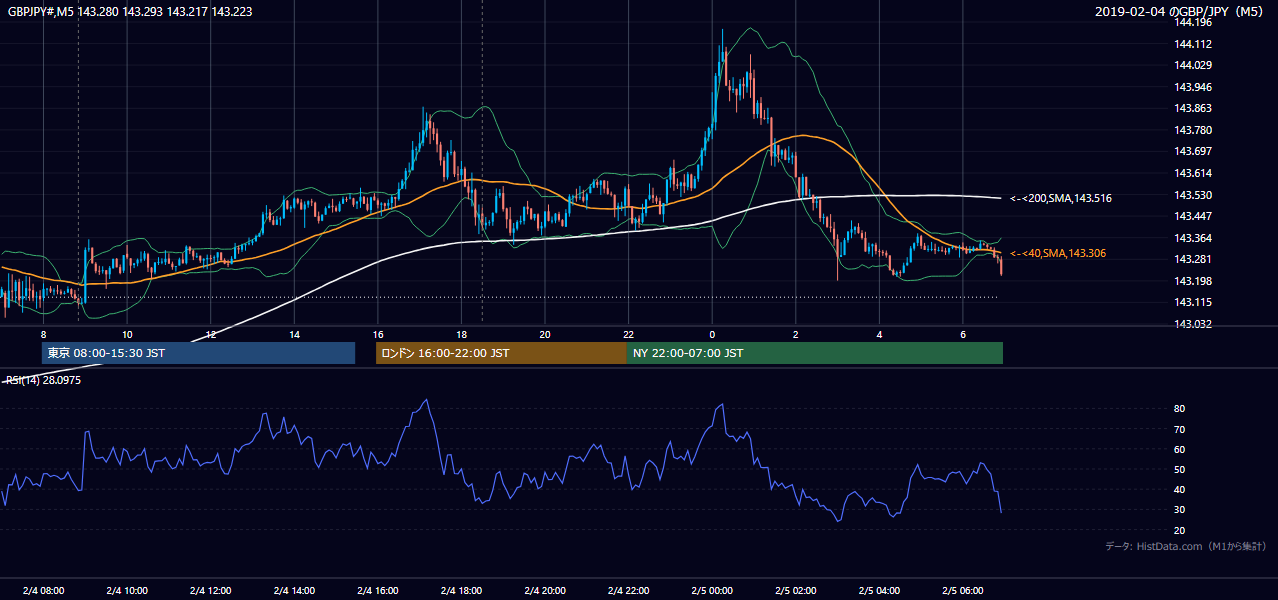This screenshot has width=1278, height=600.
Task: Click hour tick 18 under the price chart
Action: coord(461,334)
